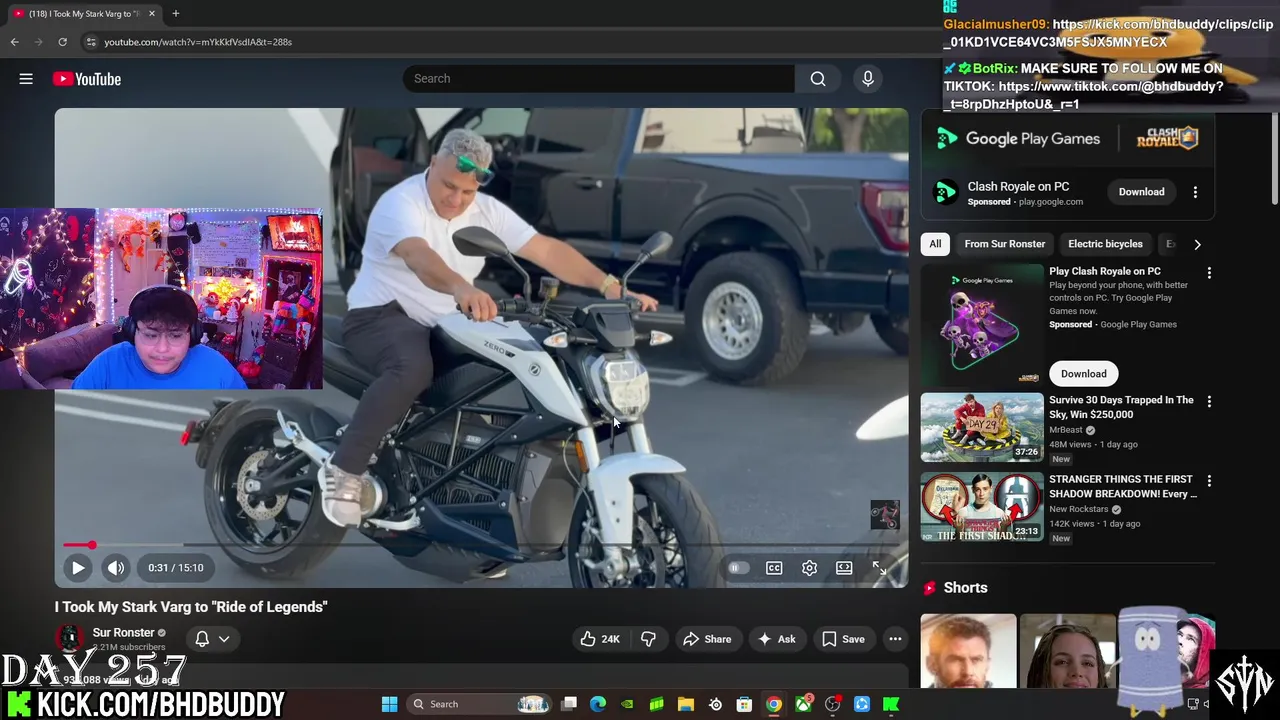1280x720 pixels.
Task: Select the From Sur Ronster chip
Action: point(1004,244)
